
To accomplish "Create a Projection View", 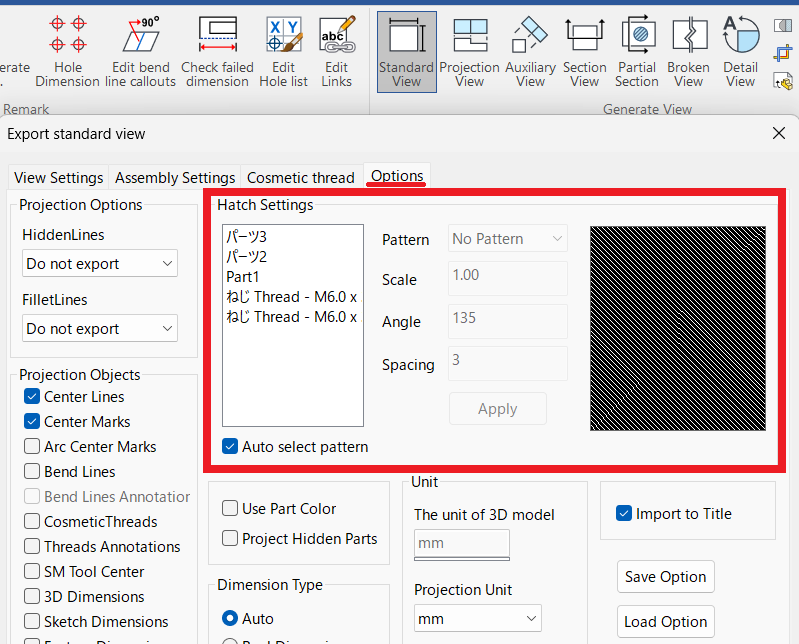I will [x=469, y=51].
